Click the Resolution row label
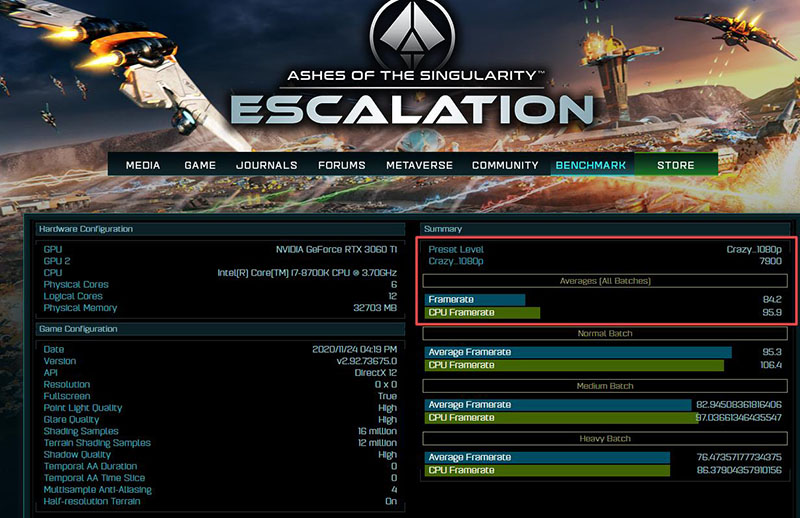Image resolution: width=800 pixels, height=518 pixels. pyautogui.click(x=67, y=384)
